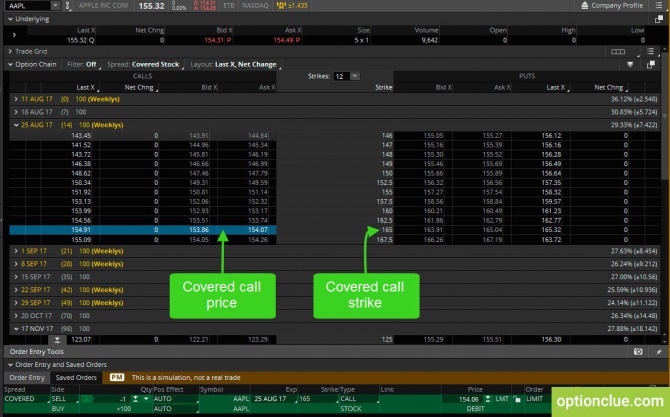Click put bid 163.91 for strike 165
The width and height of the screenshot is (670, 417).
pyautogui.click(x=433, y=230)
